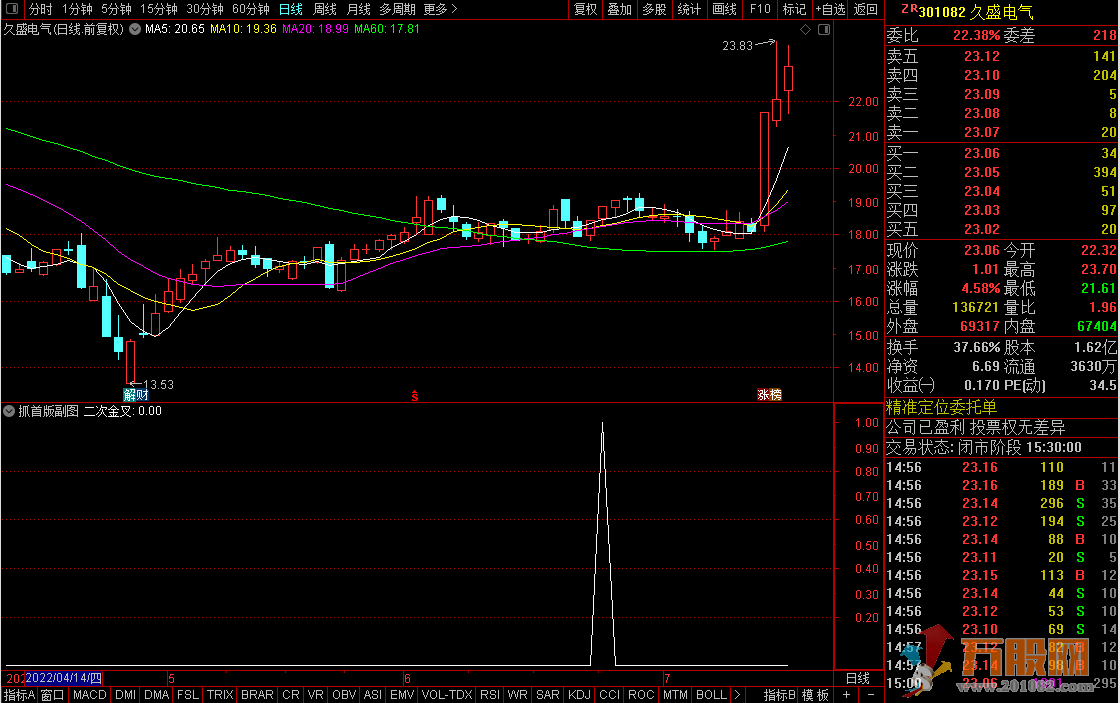This screenshot has height=703, width=1120.
Task: Open the 指标A indicator group
Action: coord(19,695)
